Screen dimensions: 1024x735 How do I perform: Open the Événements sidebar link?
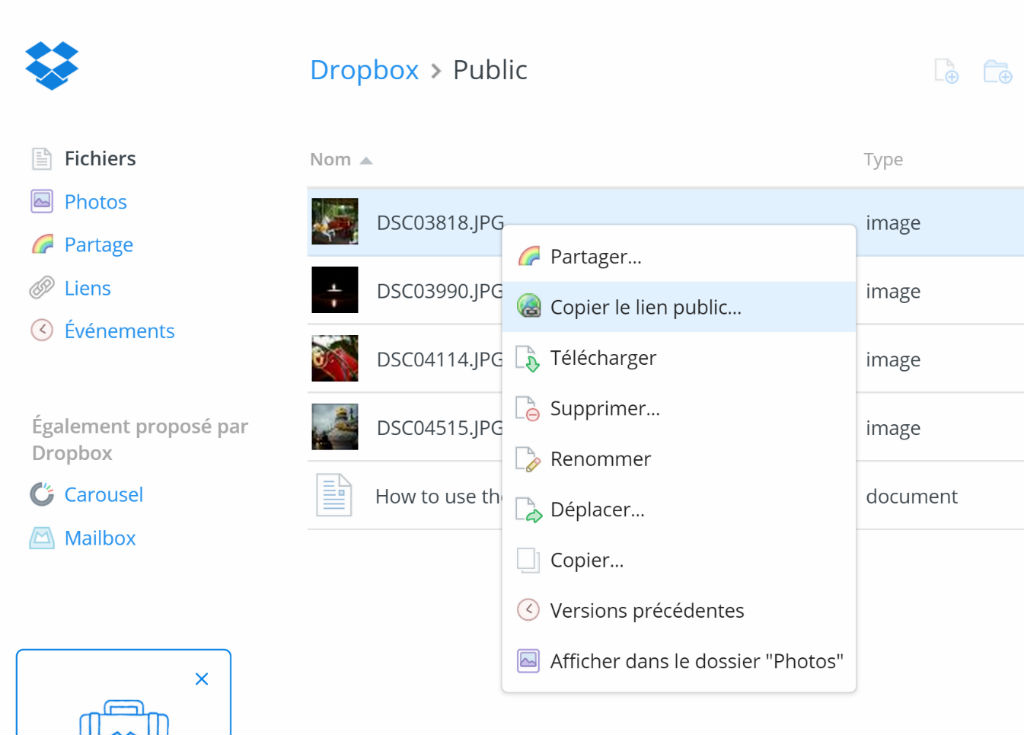120,331
